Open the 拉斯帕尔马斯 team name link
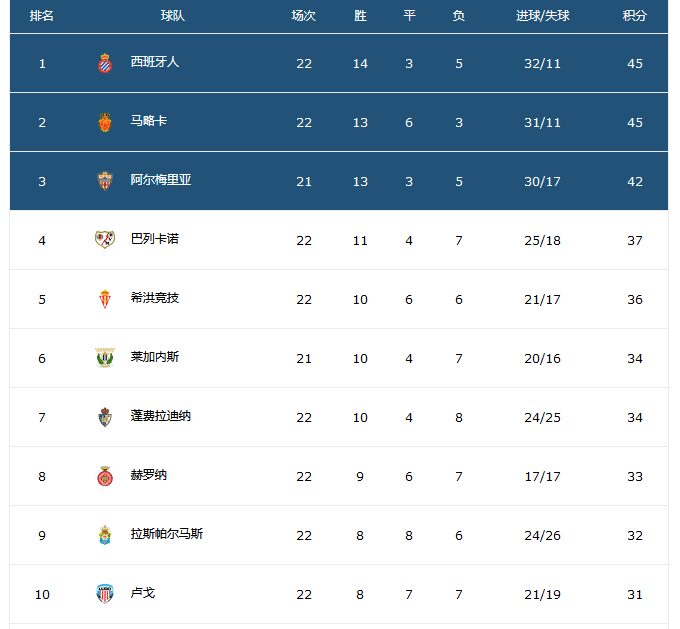The image size is (680, 629). [167, 534]
